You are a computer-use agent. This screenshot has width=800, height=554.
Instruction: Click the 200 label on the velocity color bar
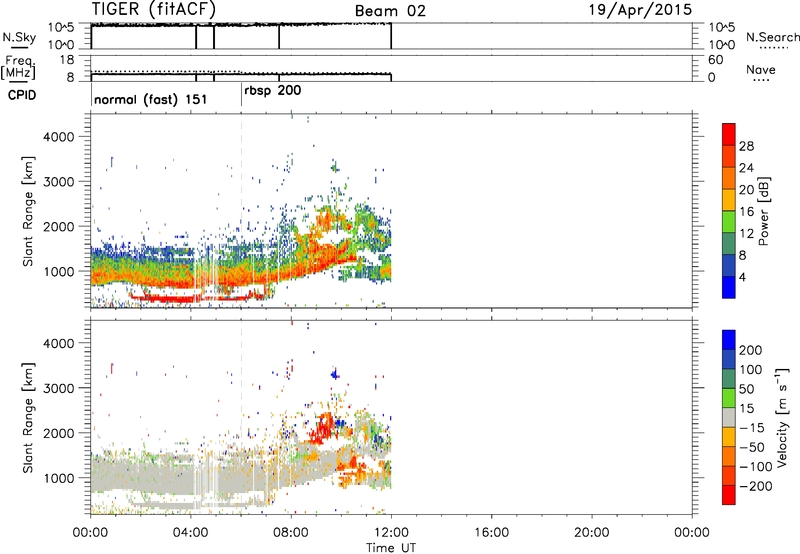coord(750,350)
